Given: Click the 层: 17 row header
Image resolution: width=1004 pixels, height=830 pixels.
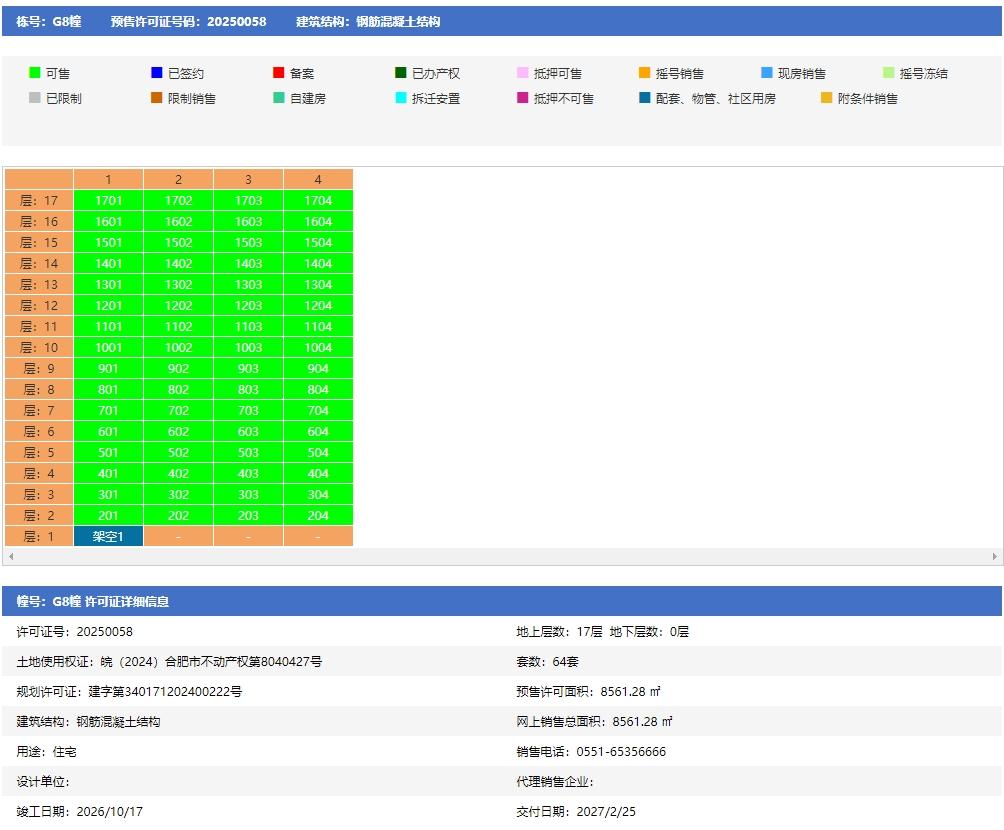Looking at the screenshot, I should tap(39, 200).
